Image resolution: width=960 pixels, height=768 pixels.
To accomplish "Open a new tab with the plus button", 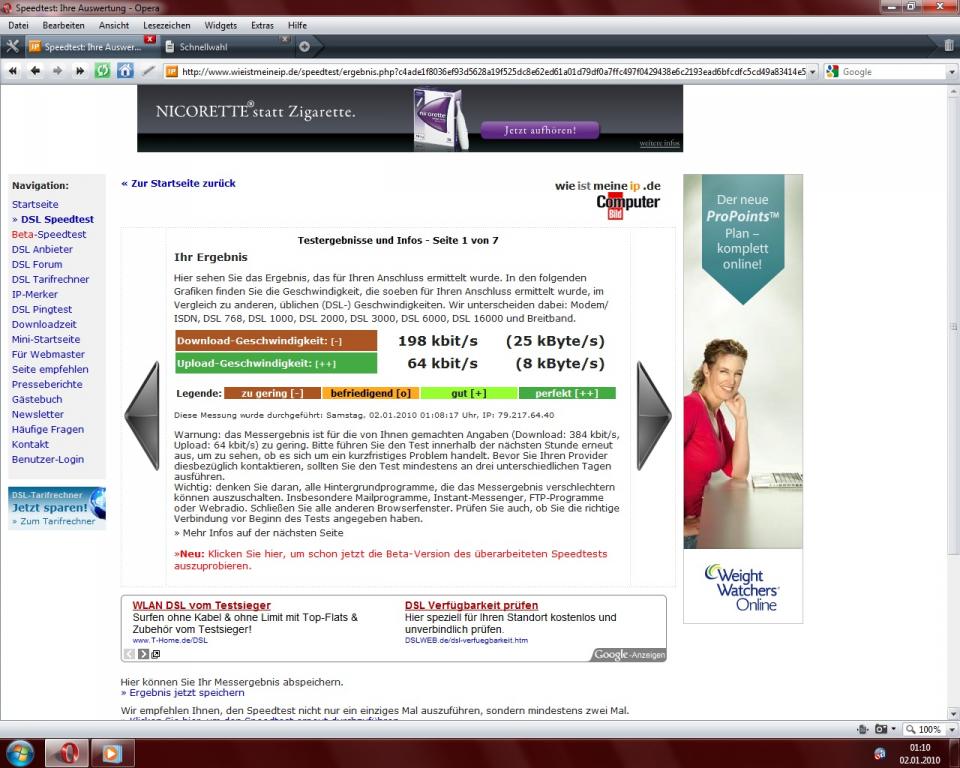I will pos(304,47).
